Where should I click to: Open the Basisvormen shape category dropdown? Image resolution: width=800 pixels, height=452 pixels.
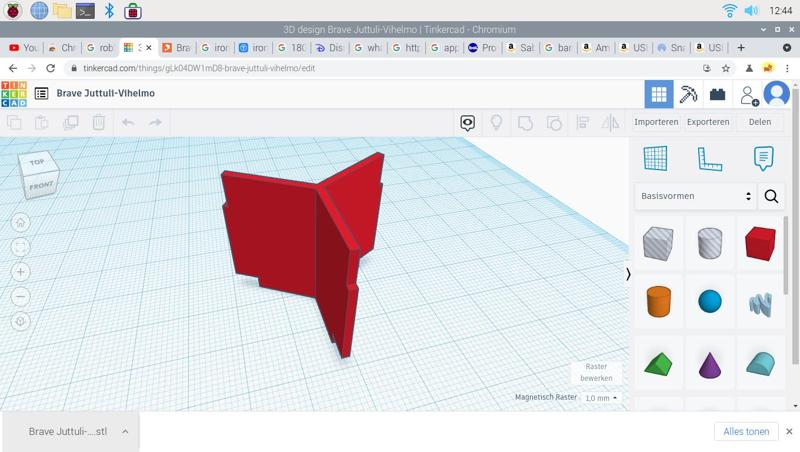point(695,196)
